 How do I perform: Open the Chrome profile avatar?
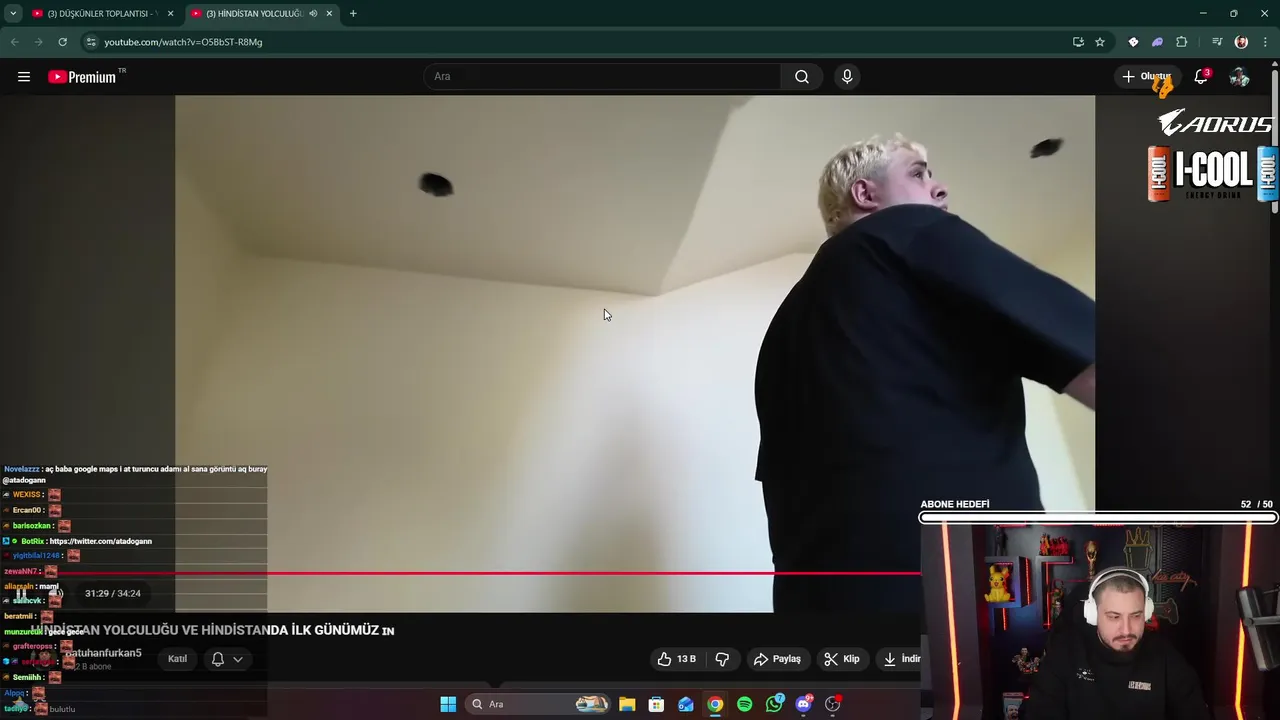pos(1241,42)
